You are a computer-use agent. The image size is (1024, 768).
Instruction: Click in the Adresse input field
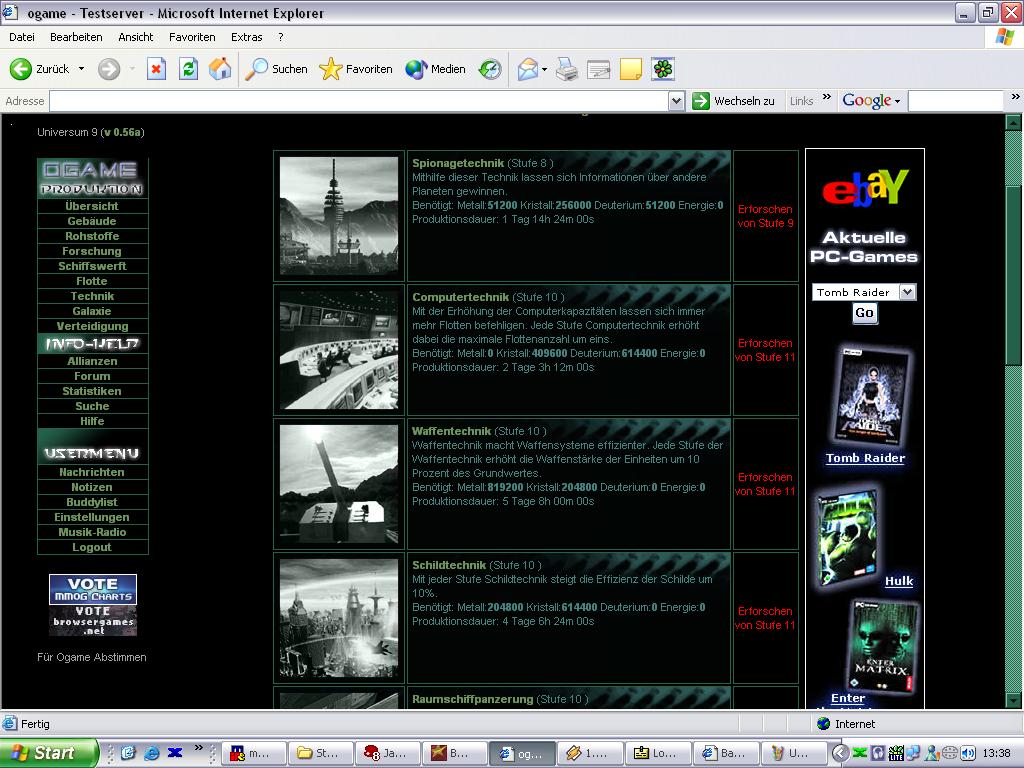click(x=359, y=101)
